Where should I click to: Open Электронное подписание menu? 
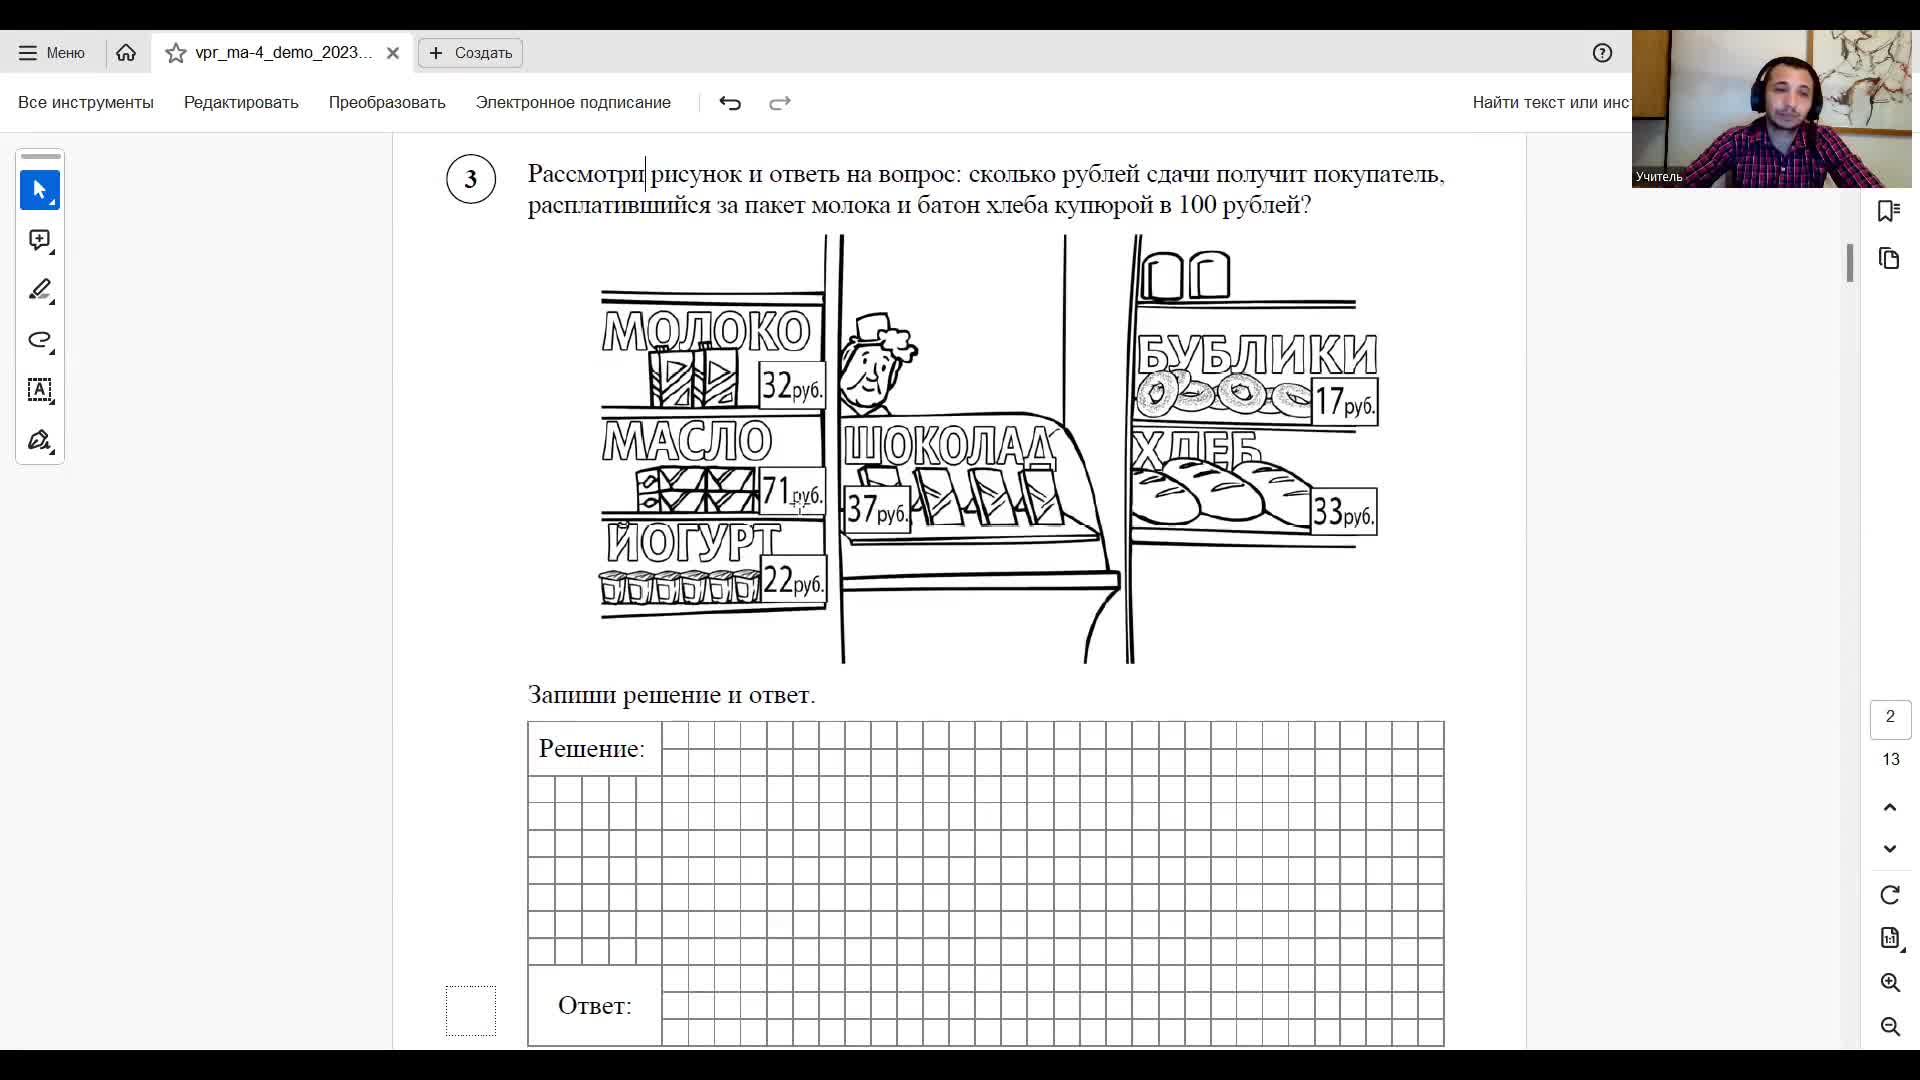pos(573,102)
